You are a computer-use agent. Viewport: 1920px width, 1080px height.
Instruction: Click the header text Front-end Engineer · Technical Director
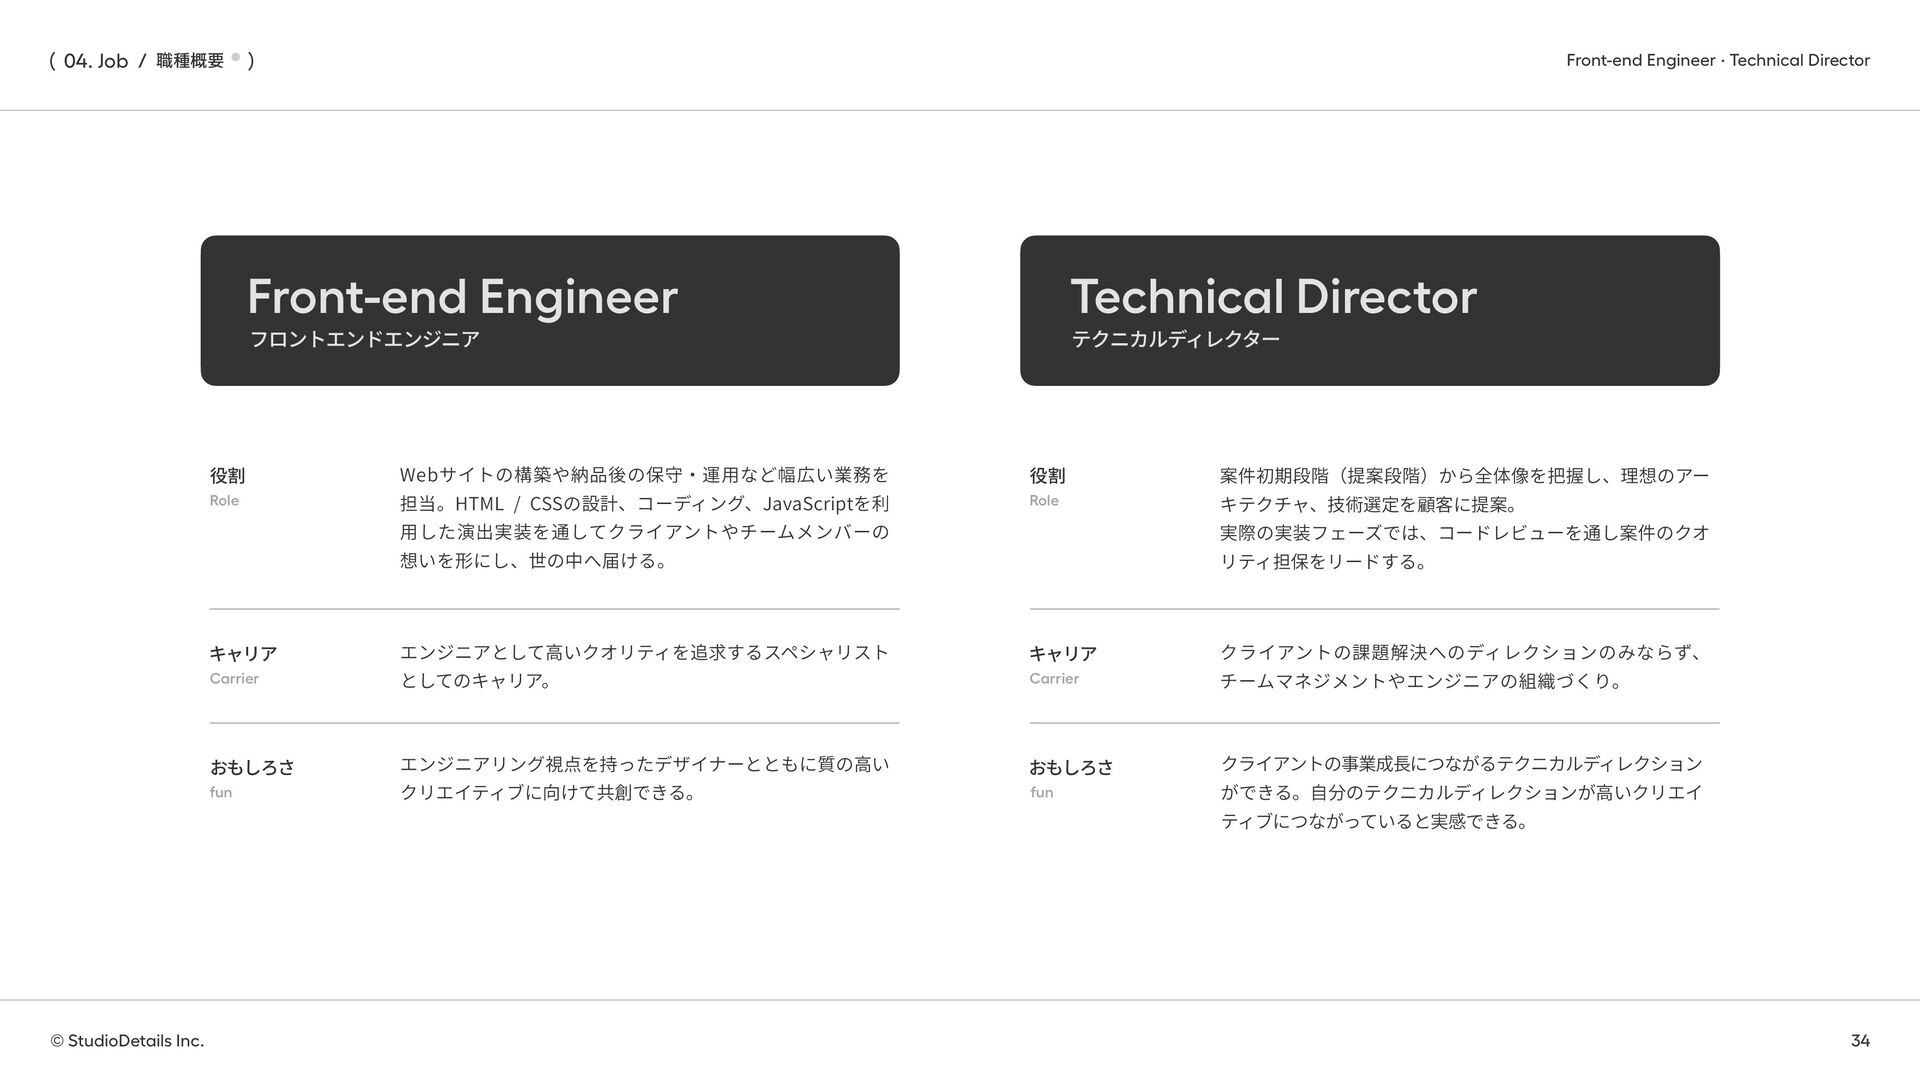tap(1717, 60)
